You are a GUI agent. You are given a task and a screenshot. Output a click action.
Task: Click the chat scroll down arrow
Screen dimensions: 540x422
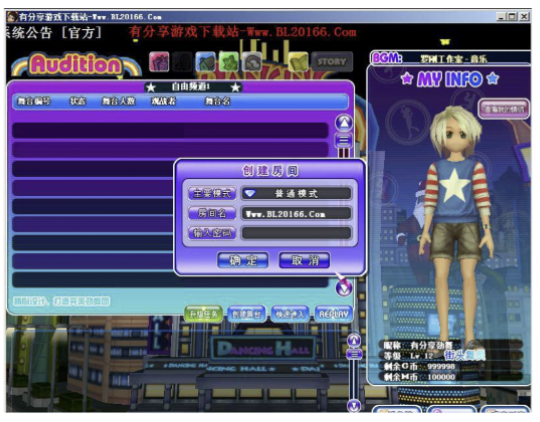coord(354,405)
